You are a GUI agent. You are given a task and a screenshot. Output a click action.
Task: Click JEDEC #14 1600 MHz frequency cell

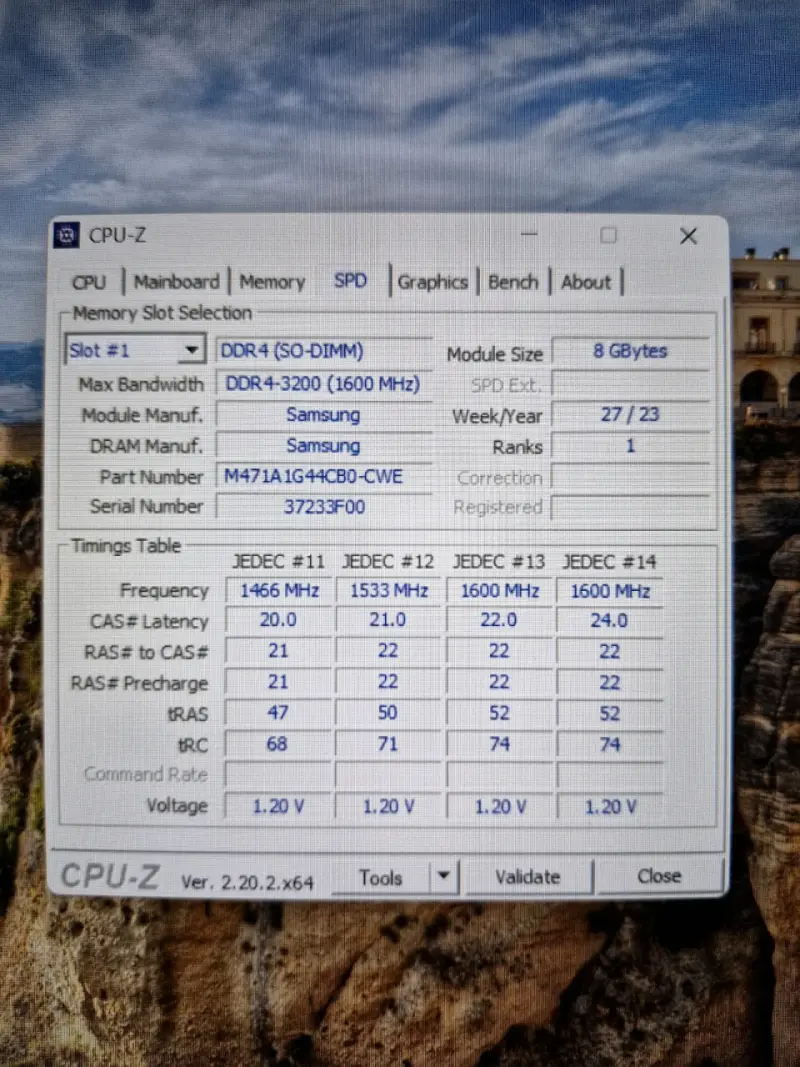pos(610,591)
